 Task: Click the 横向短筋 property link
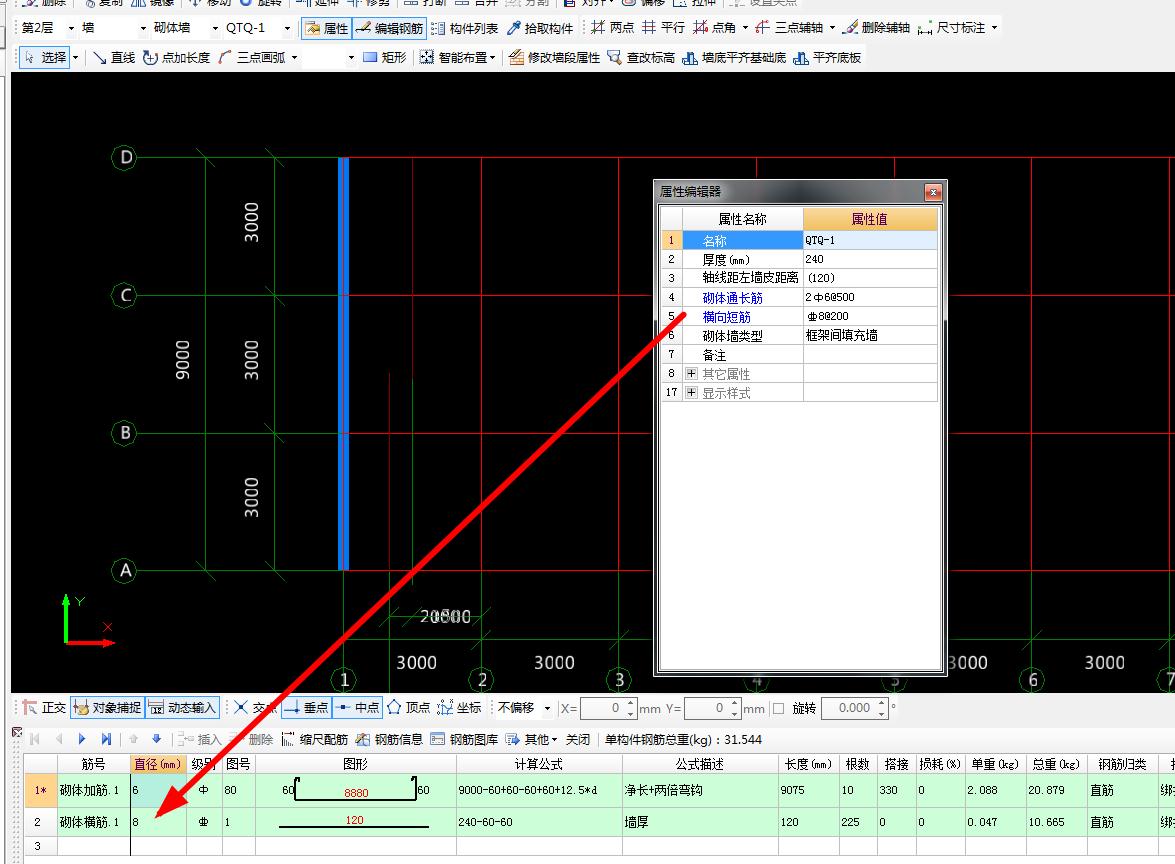(x=726, y=317)
